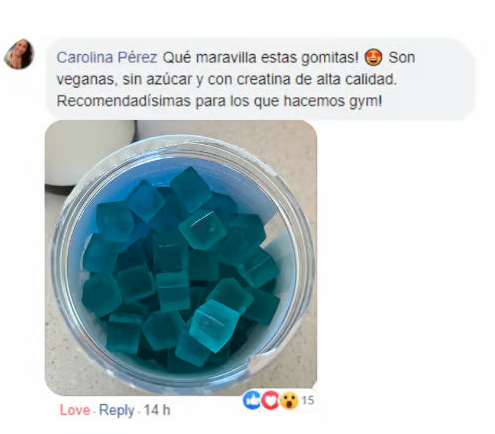Image resolution: width=495 pixels, height=434 pixels.
Task: Open Carolina Pérez's profile picture
Action: (19, 54)
